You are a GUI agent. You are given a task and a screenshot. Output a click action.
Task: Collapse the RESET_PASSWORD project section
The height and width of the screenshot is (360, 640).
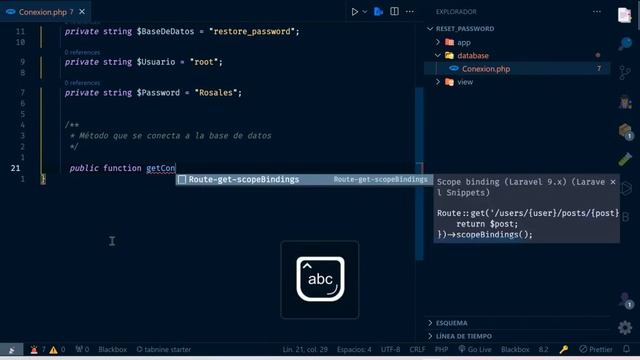pyautogui.click(x=429, y=29)
